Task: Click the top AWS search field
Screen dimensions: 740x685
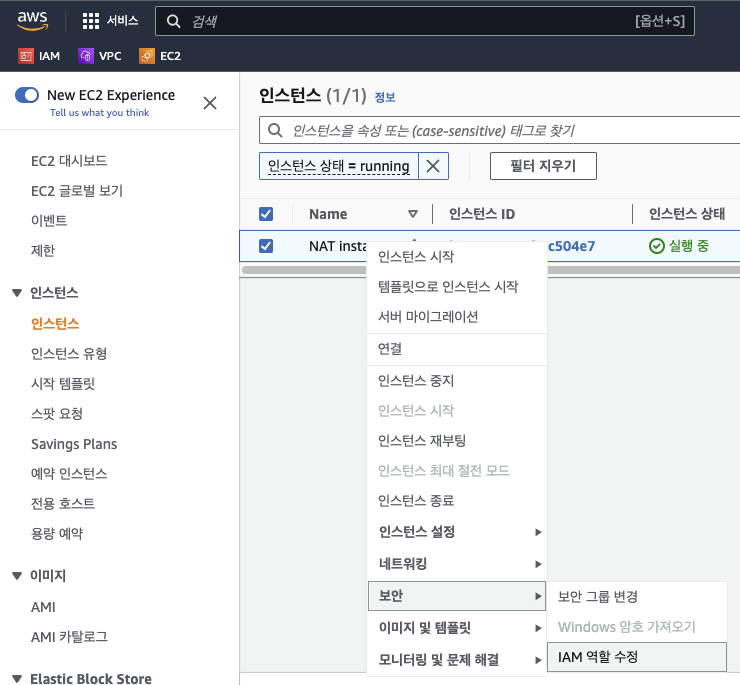Action: [x=425, y=21]
